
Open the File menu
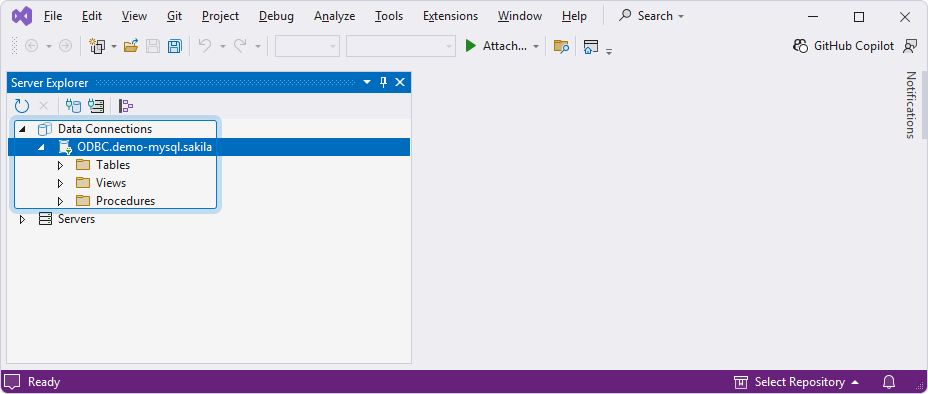(x=53, y=16)
